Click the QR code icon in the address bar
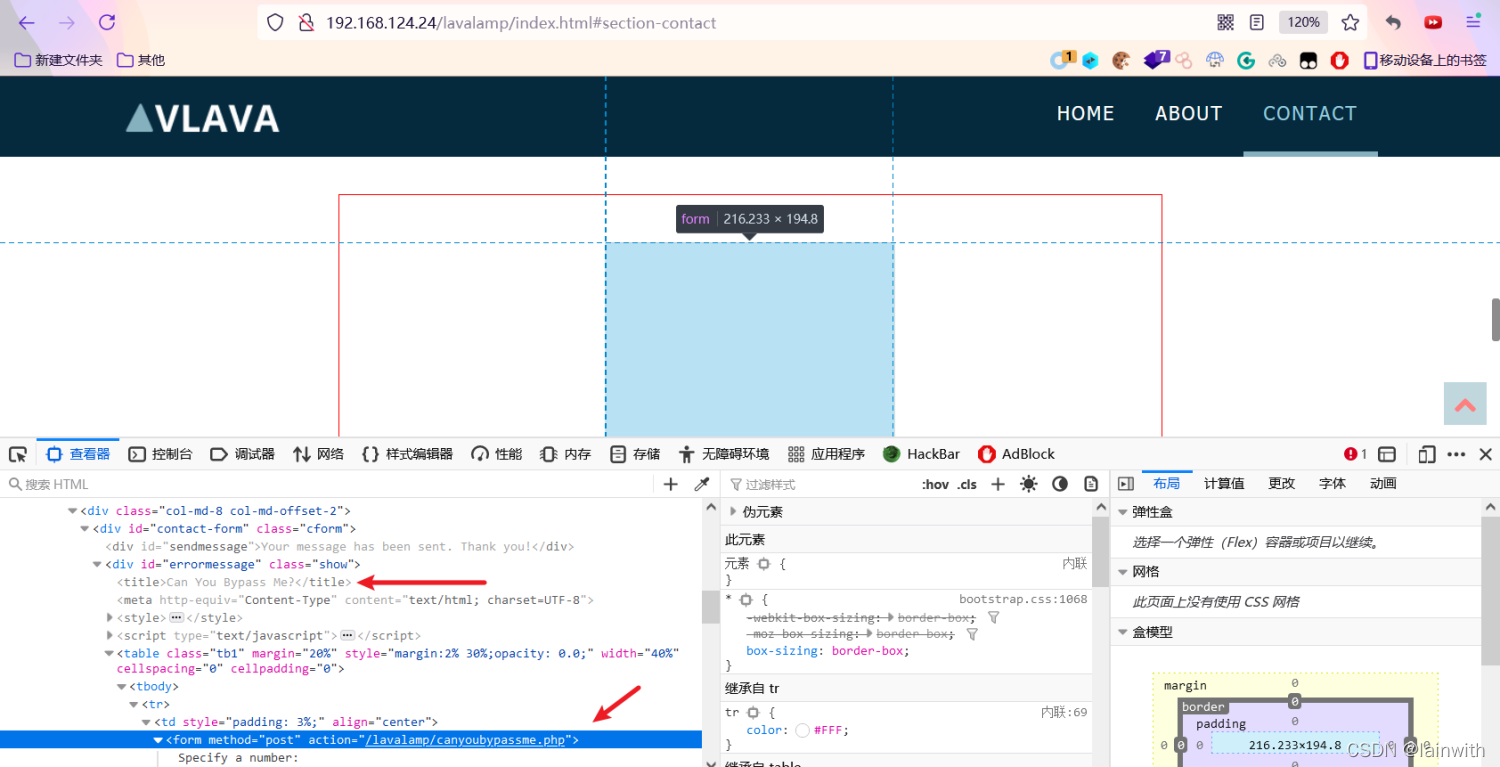This screenshot has height=767, width=1500. [1225, 22]
